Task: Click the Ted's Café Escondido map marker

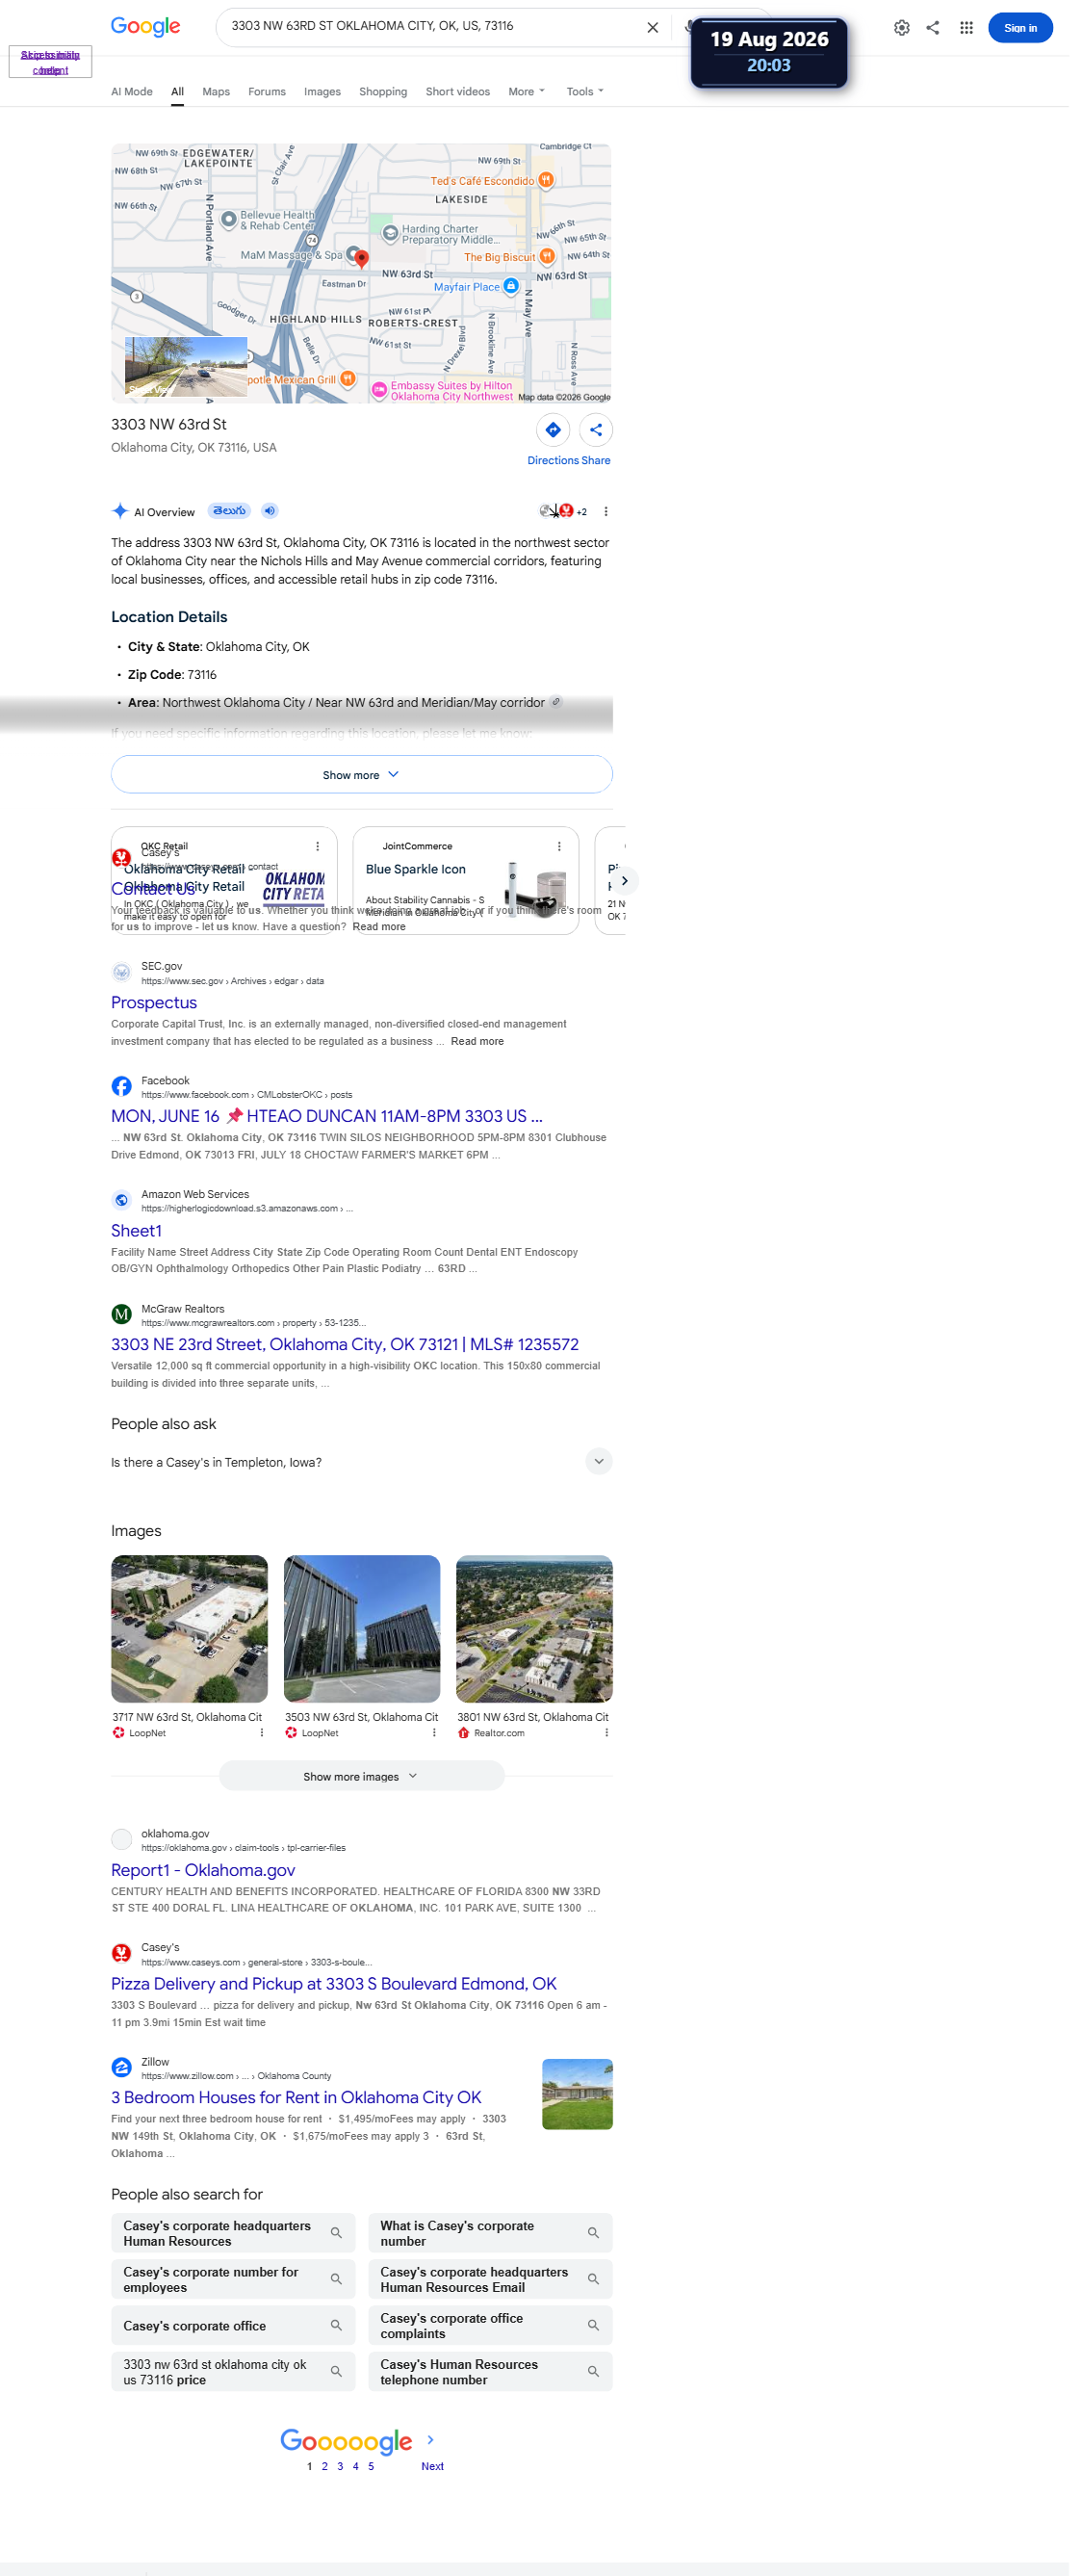Action: click(546, 181)
